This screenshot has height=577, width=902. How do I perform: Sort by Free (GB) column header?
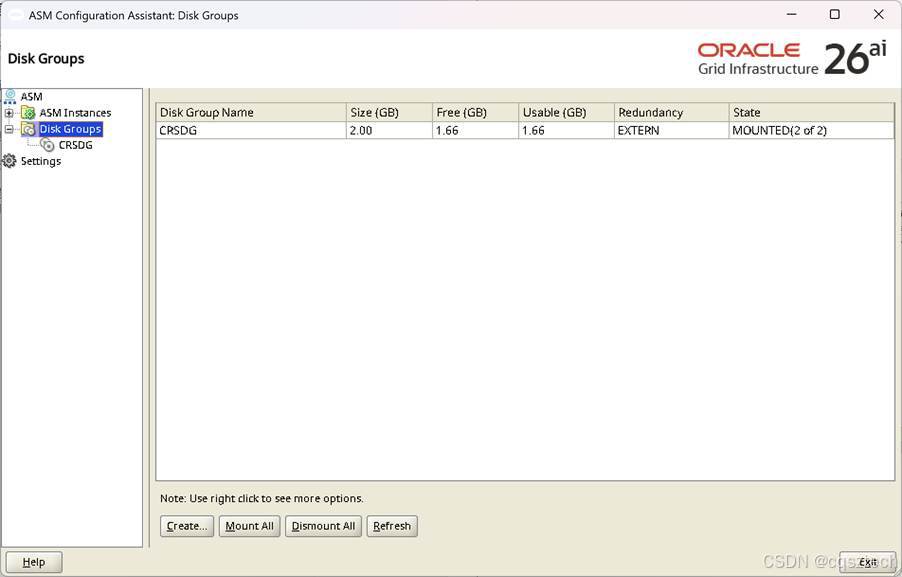[475, 112]
